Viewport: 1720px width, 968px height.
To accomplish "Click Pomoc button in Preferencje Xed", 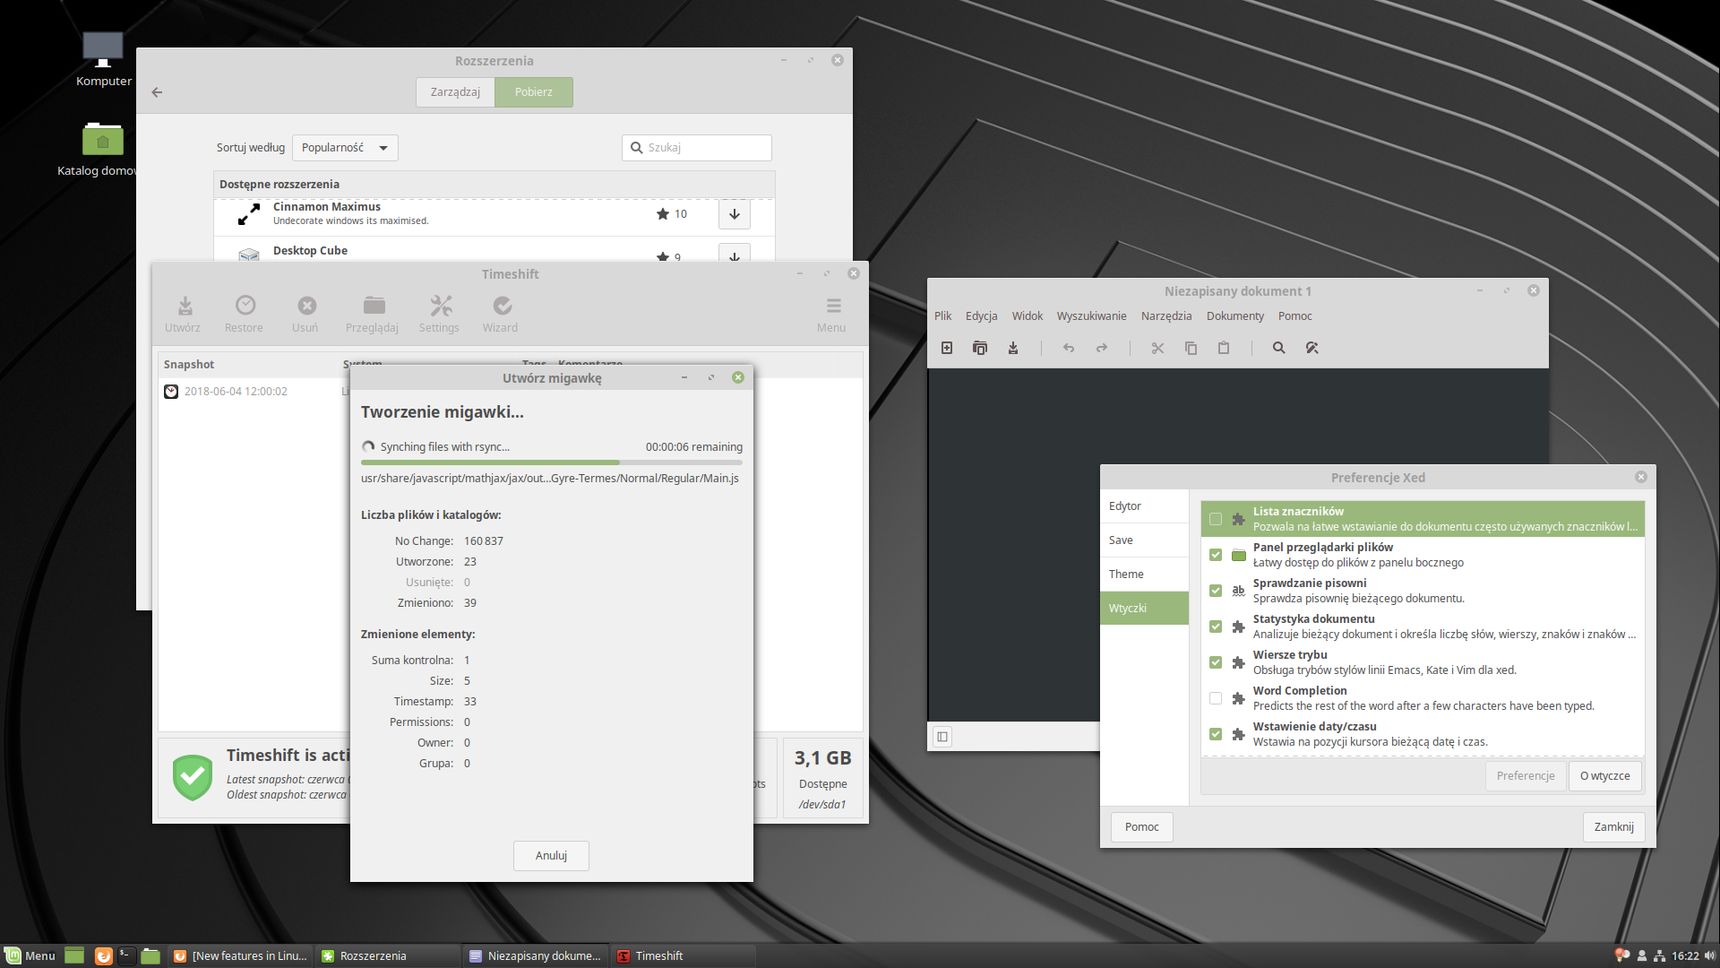I will pos(1141,827).
